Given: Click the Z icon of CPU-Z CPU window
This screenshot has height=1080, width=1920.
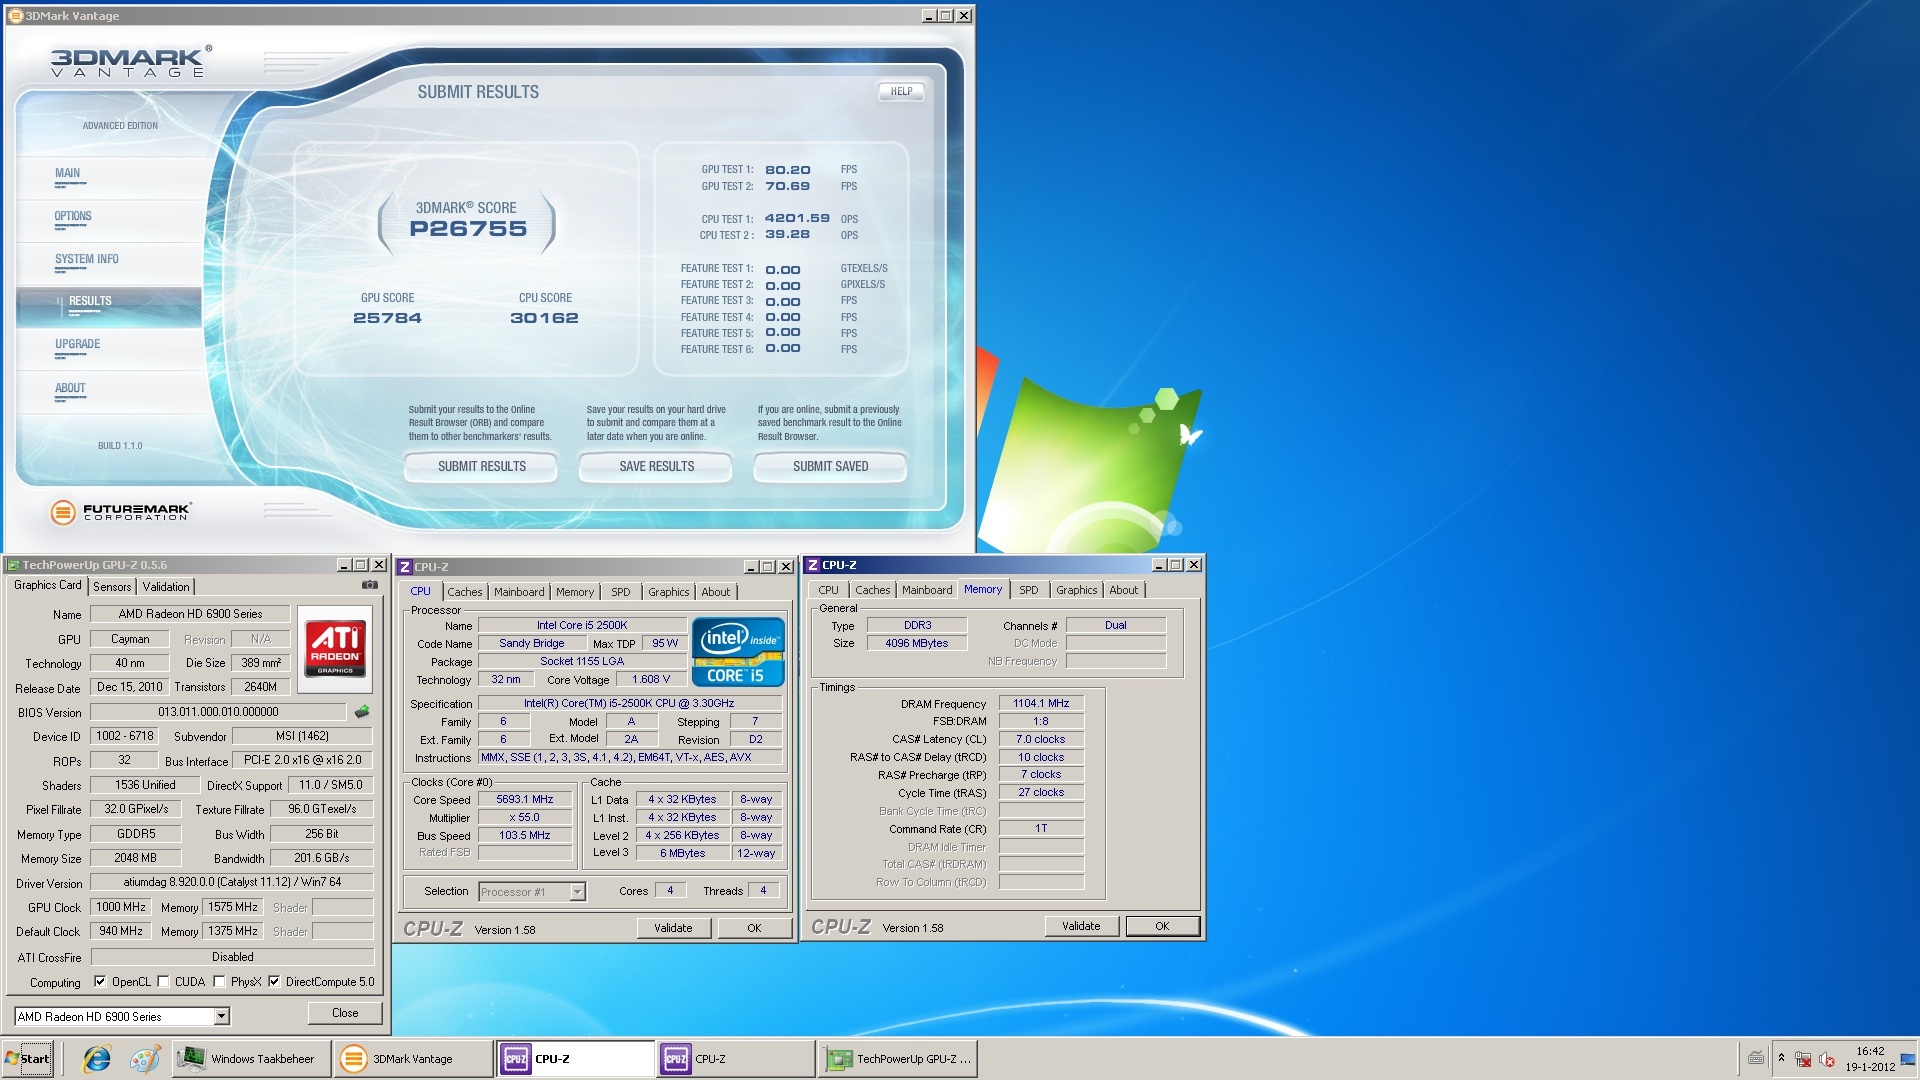Looking at the screenshot, I should tap(405, 567).
